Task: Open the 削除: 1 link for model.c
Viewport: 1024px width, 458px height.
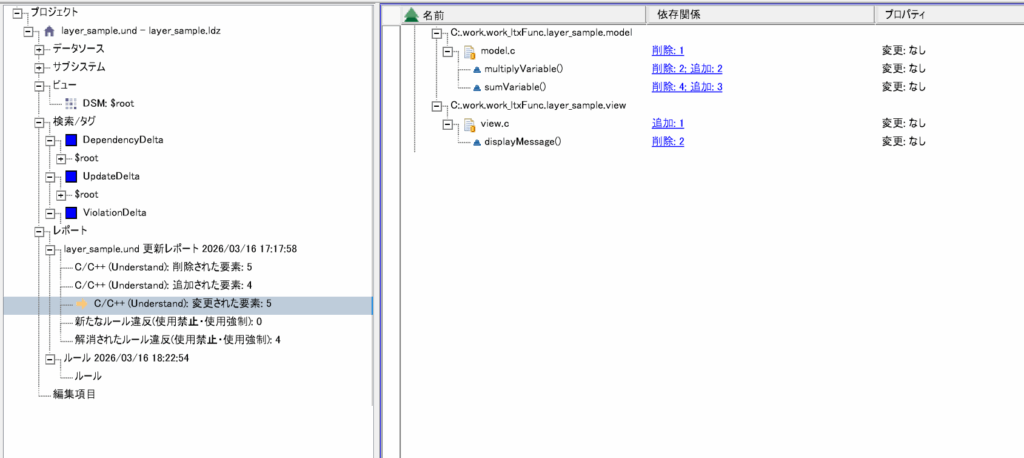Action: (x=667, y=50)
